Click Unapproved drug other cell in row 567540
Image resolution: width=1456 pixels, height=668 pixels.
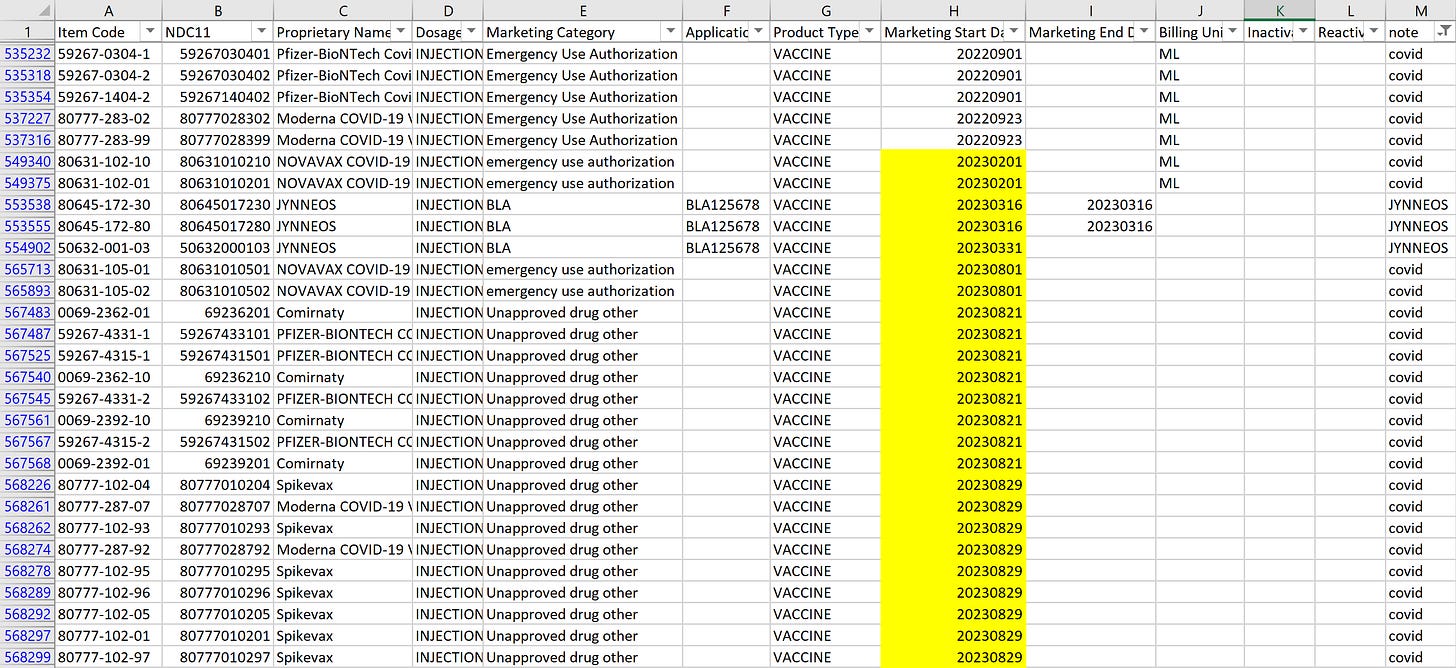(583, 378)
